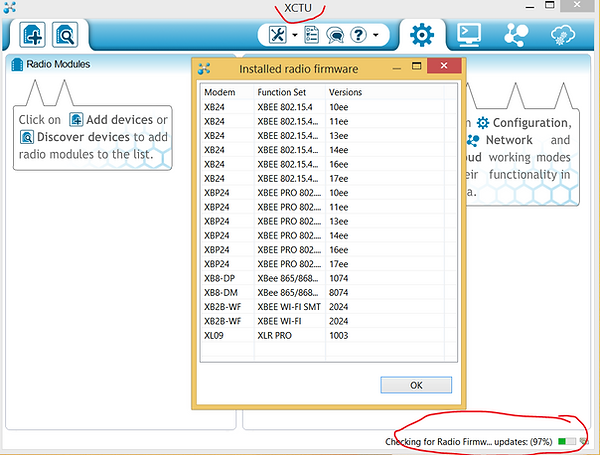Click the Modem column header
This screenshot has height=455, width=600.
[x=227, y=92]
